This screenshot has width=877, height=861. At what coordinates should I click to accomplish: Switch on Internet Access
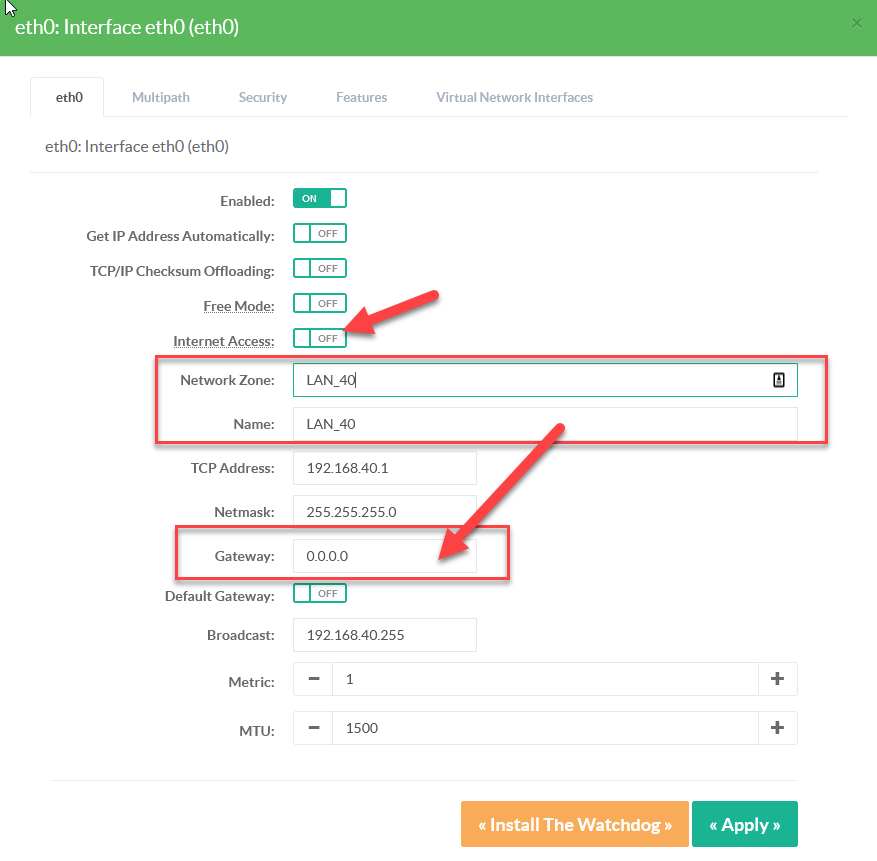319,338
